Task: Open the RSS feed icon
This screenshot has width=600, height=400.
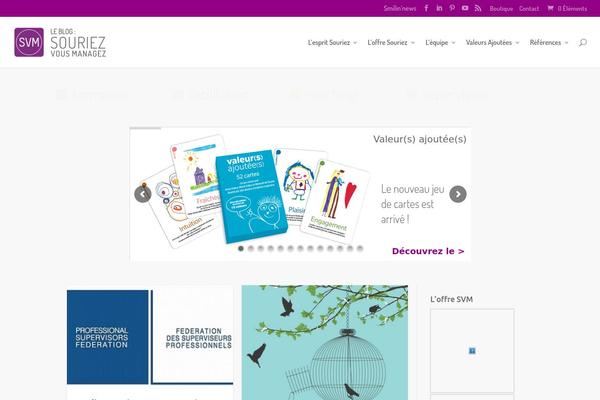Action: tap(478, 8)
